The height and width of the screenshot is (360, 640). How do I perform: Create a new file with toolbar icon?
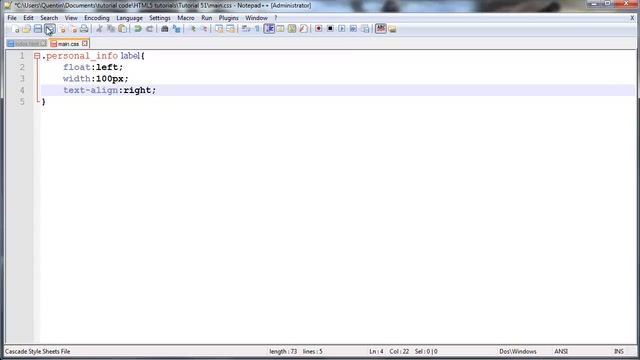coord(15,29)
